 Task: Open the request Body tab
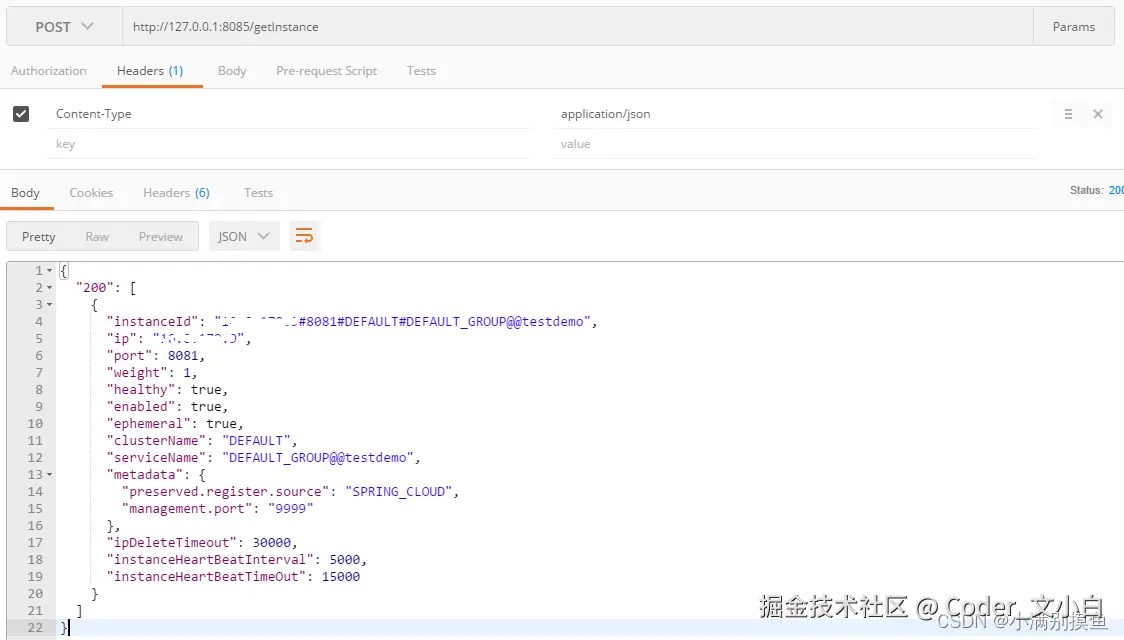click(x=232, y=71)
